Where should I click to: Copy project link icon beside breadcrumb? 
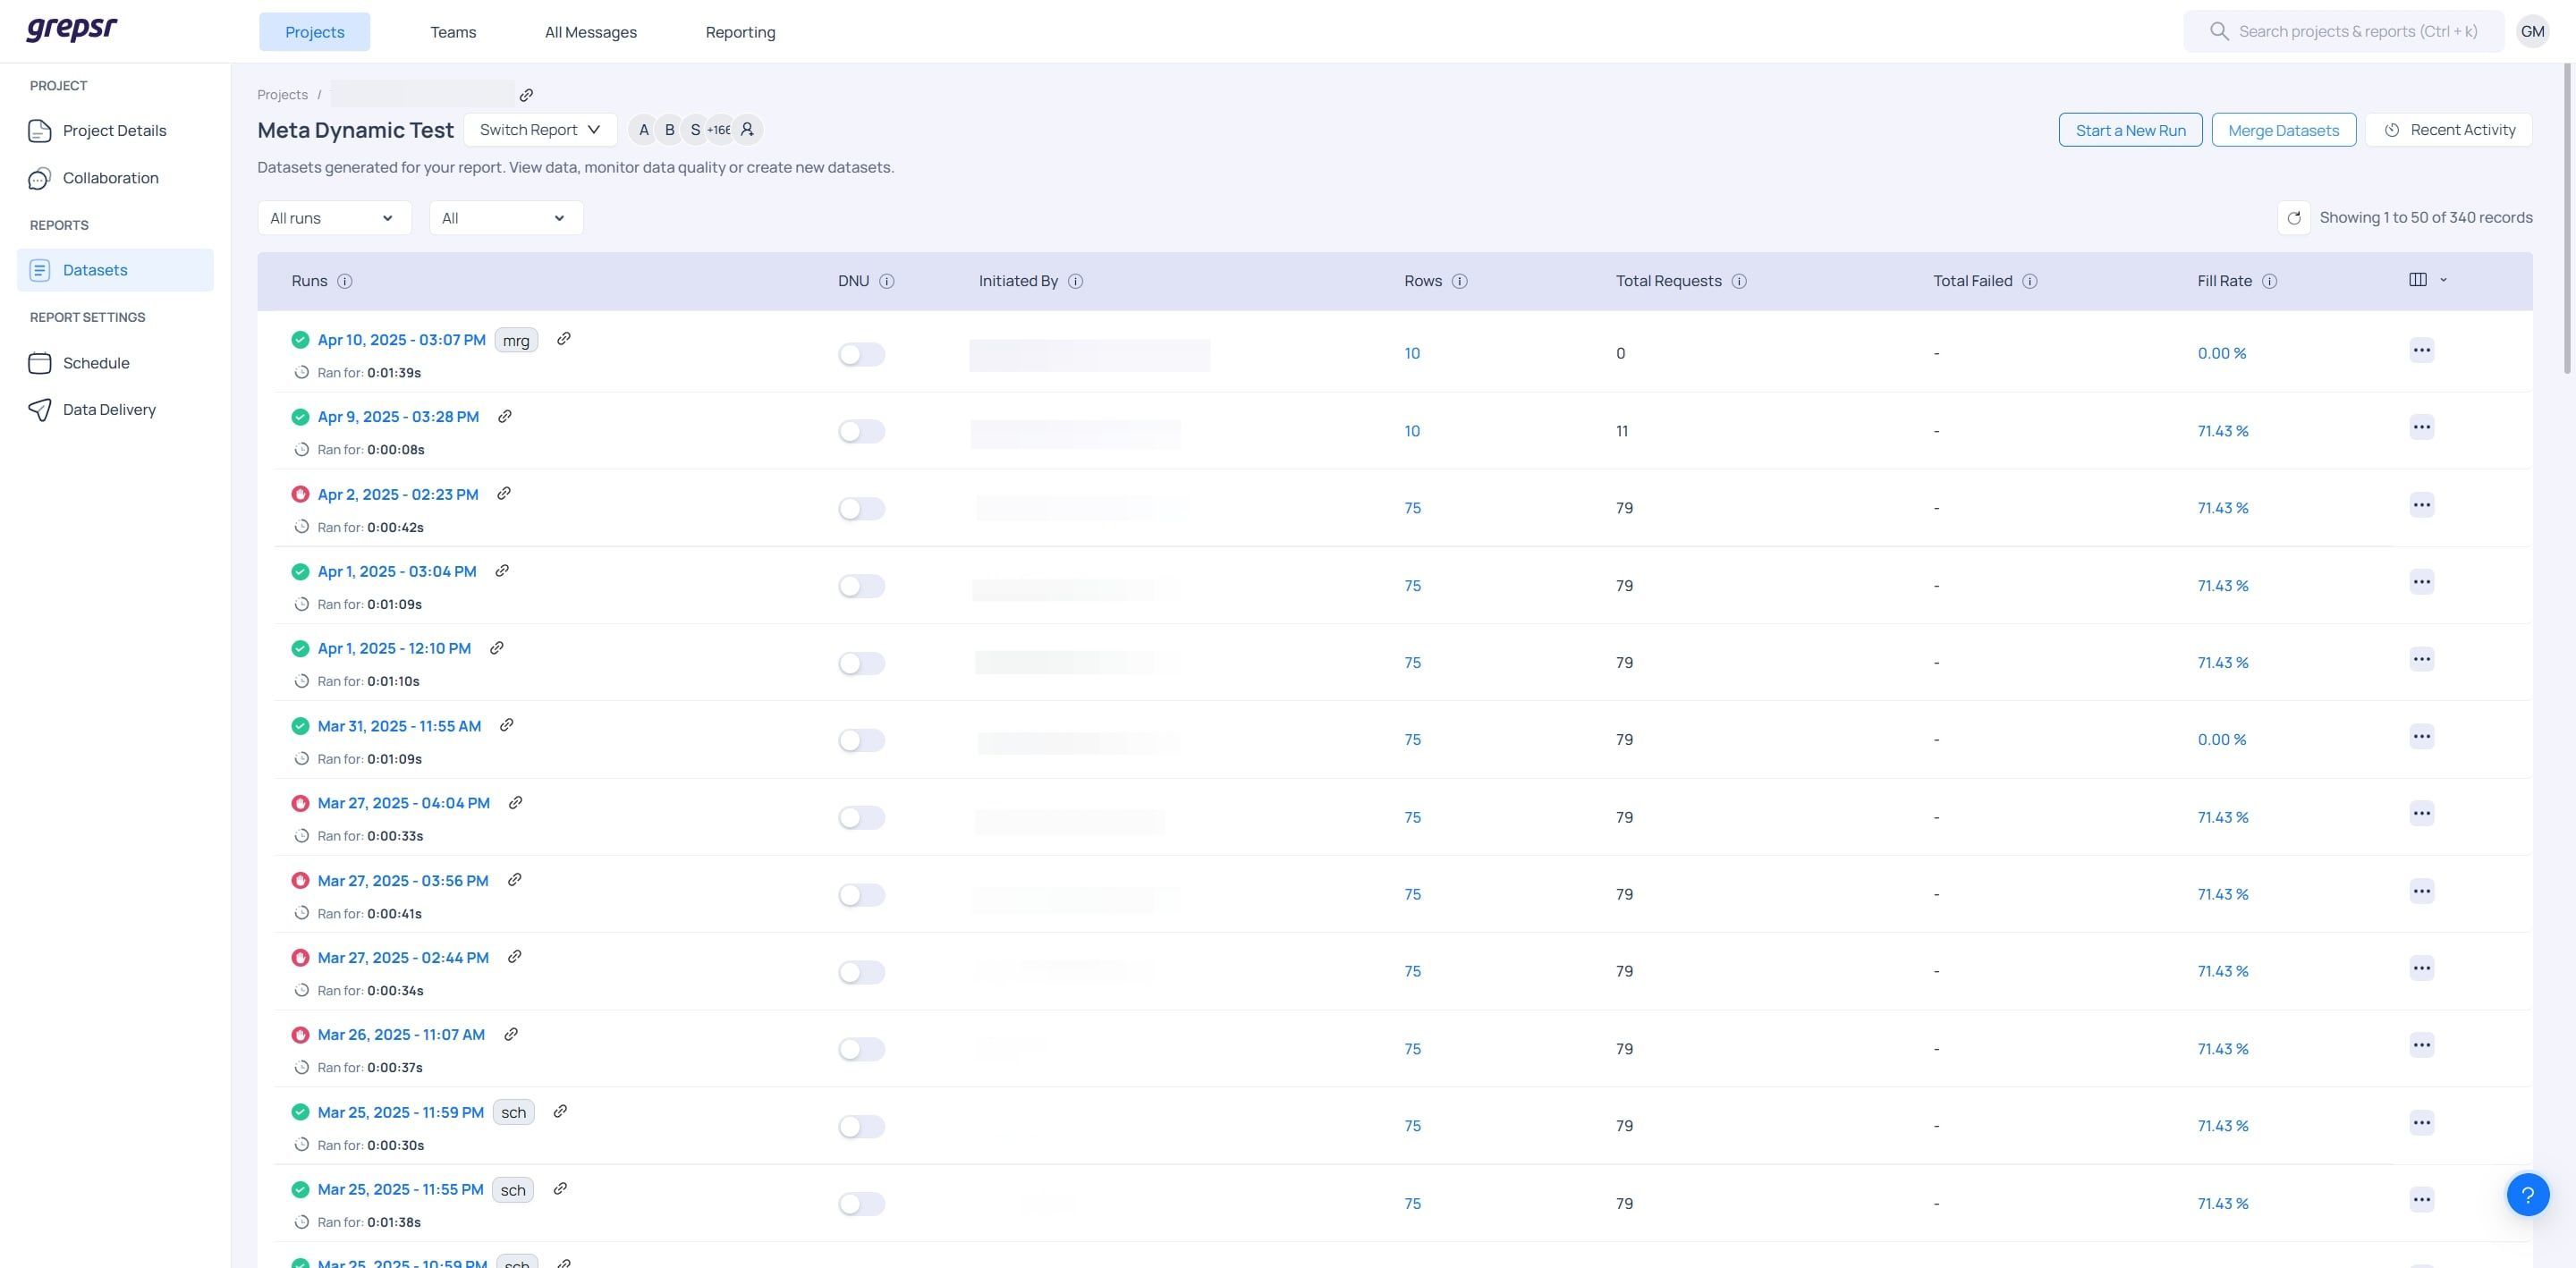point(526,95)
